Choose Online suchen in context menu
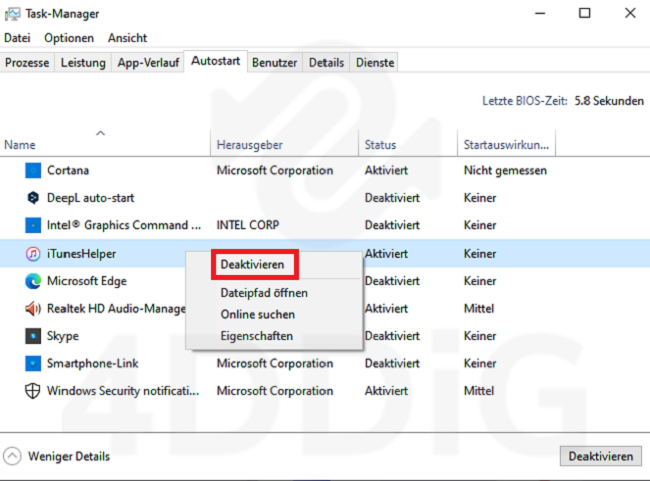Image resolution: width=650 pixels, height=481 pixels. pyautogui.click(x=257, y=314)
